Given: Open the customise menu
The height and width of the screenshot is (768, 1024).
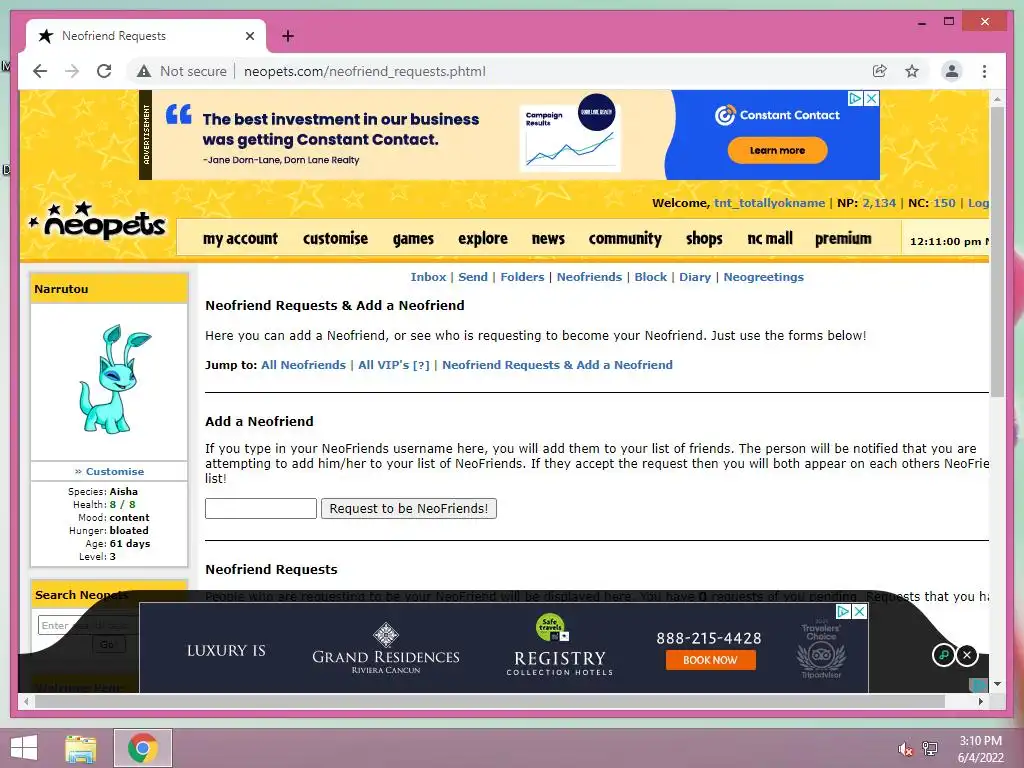Looking at the screenshot, I should 335,239.
